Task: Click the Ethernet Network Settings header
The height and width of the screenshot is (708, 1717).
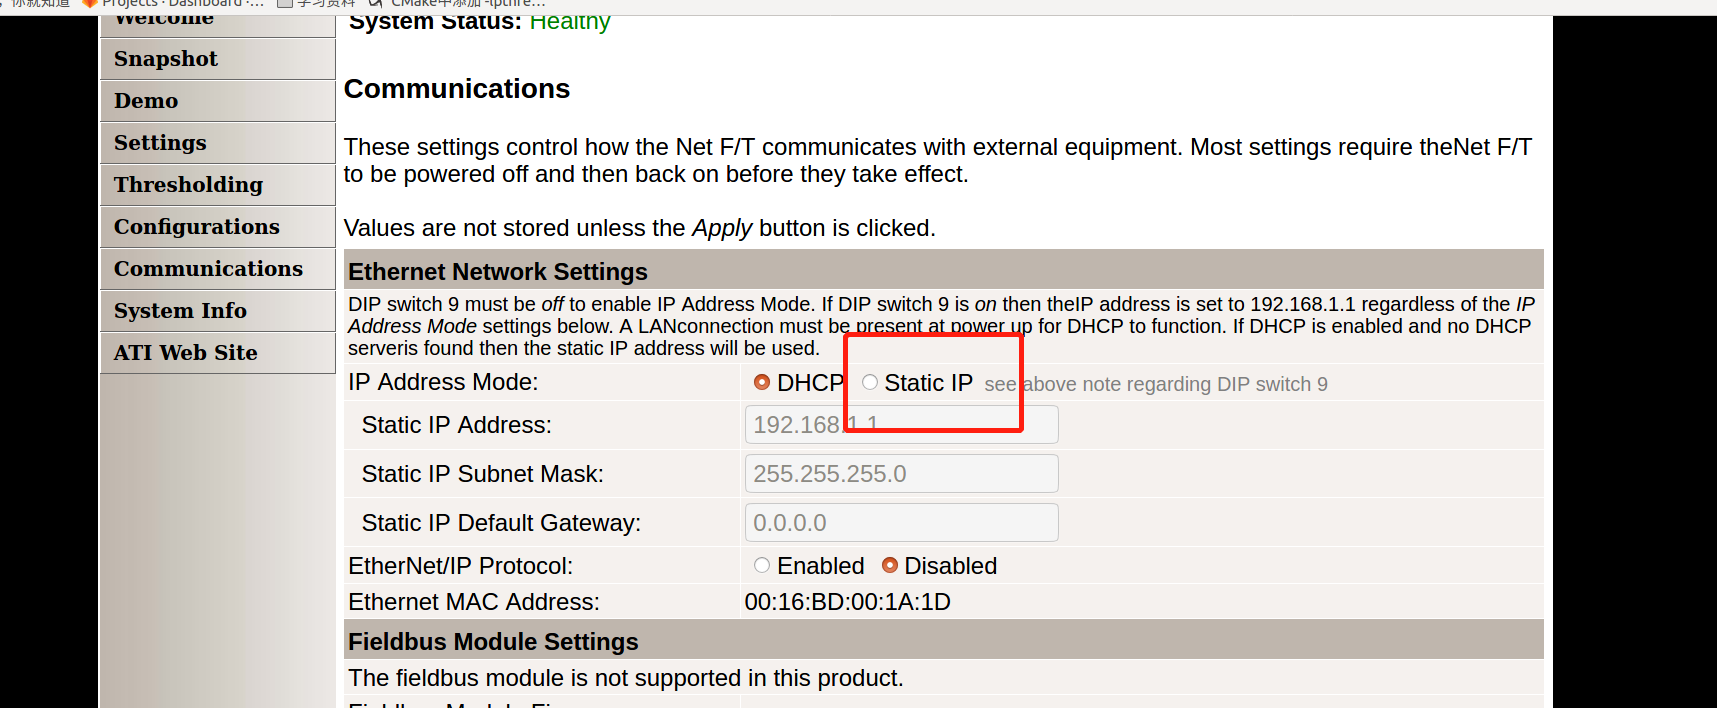Action: [498, 272]
